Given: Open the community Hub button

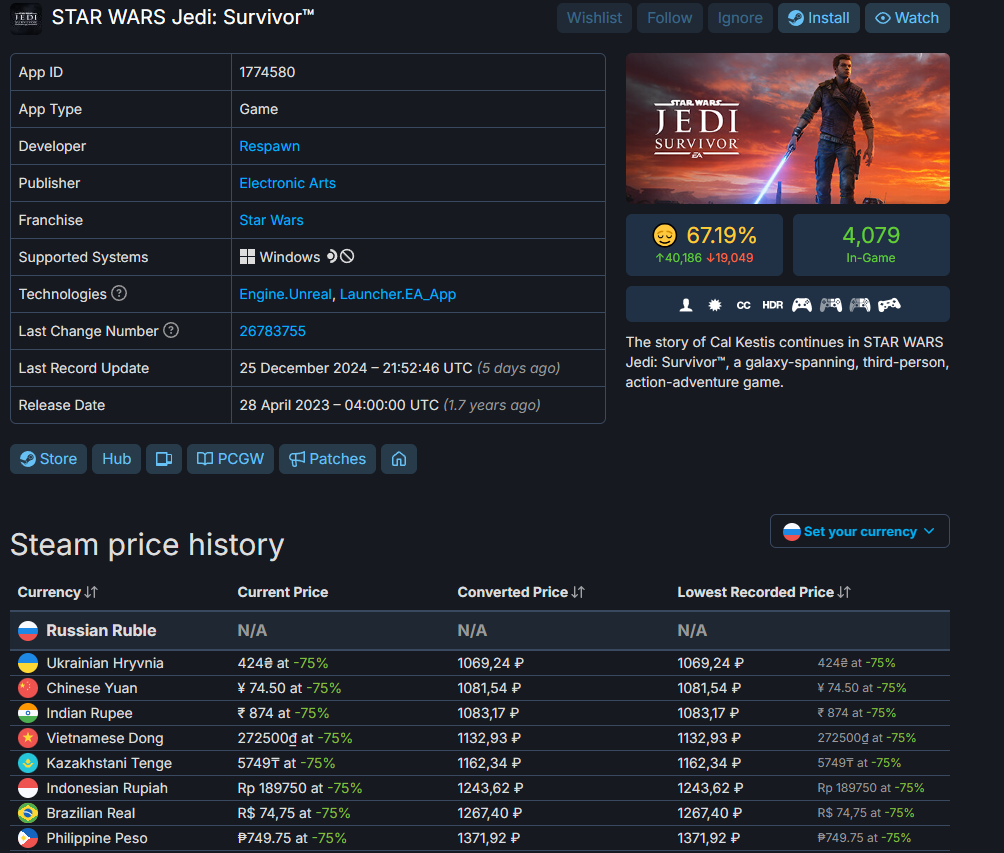Looking at the screenshot, I should [117, 459].
